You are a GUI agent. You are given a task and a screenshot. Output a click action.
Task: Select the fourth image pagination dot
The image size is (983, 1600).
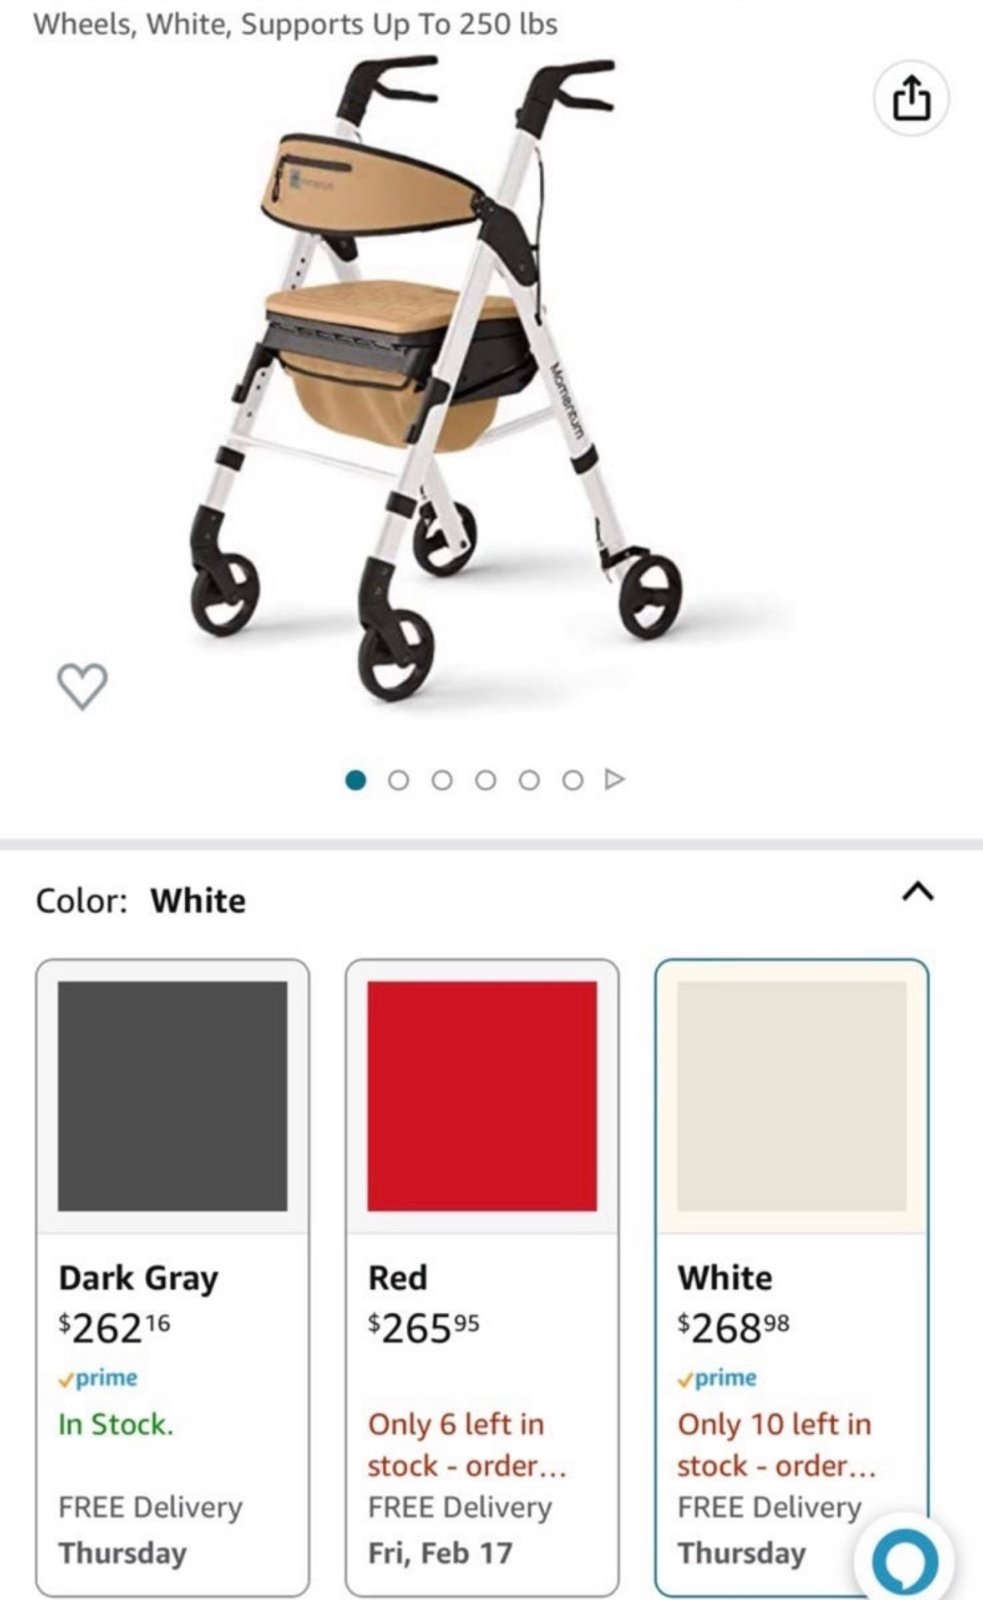coord(485,780)
